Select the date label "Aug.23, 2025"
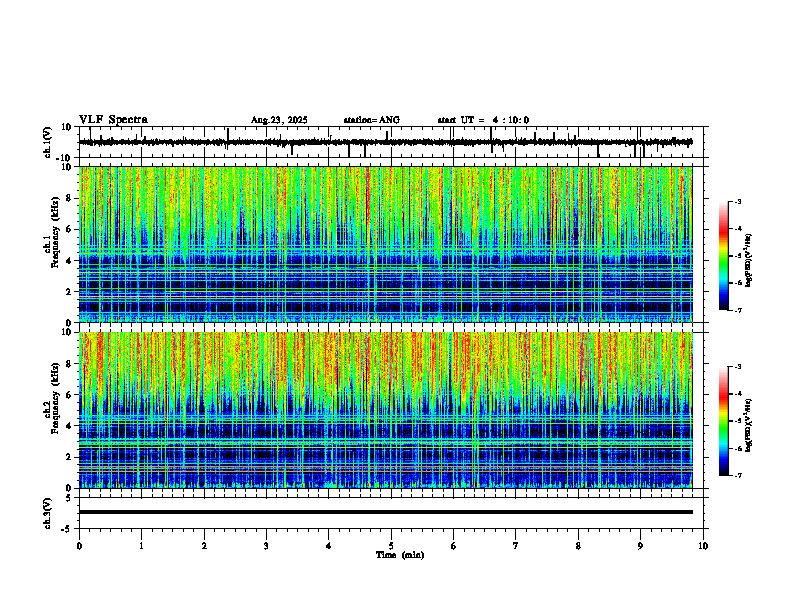Screen dimensions: 792x612 (x=279, y=120)
